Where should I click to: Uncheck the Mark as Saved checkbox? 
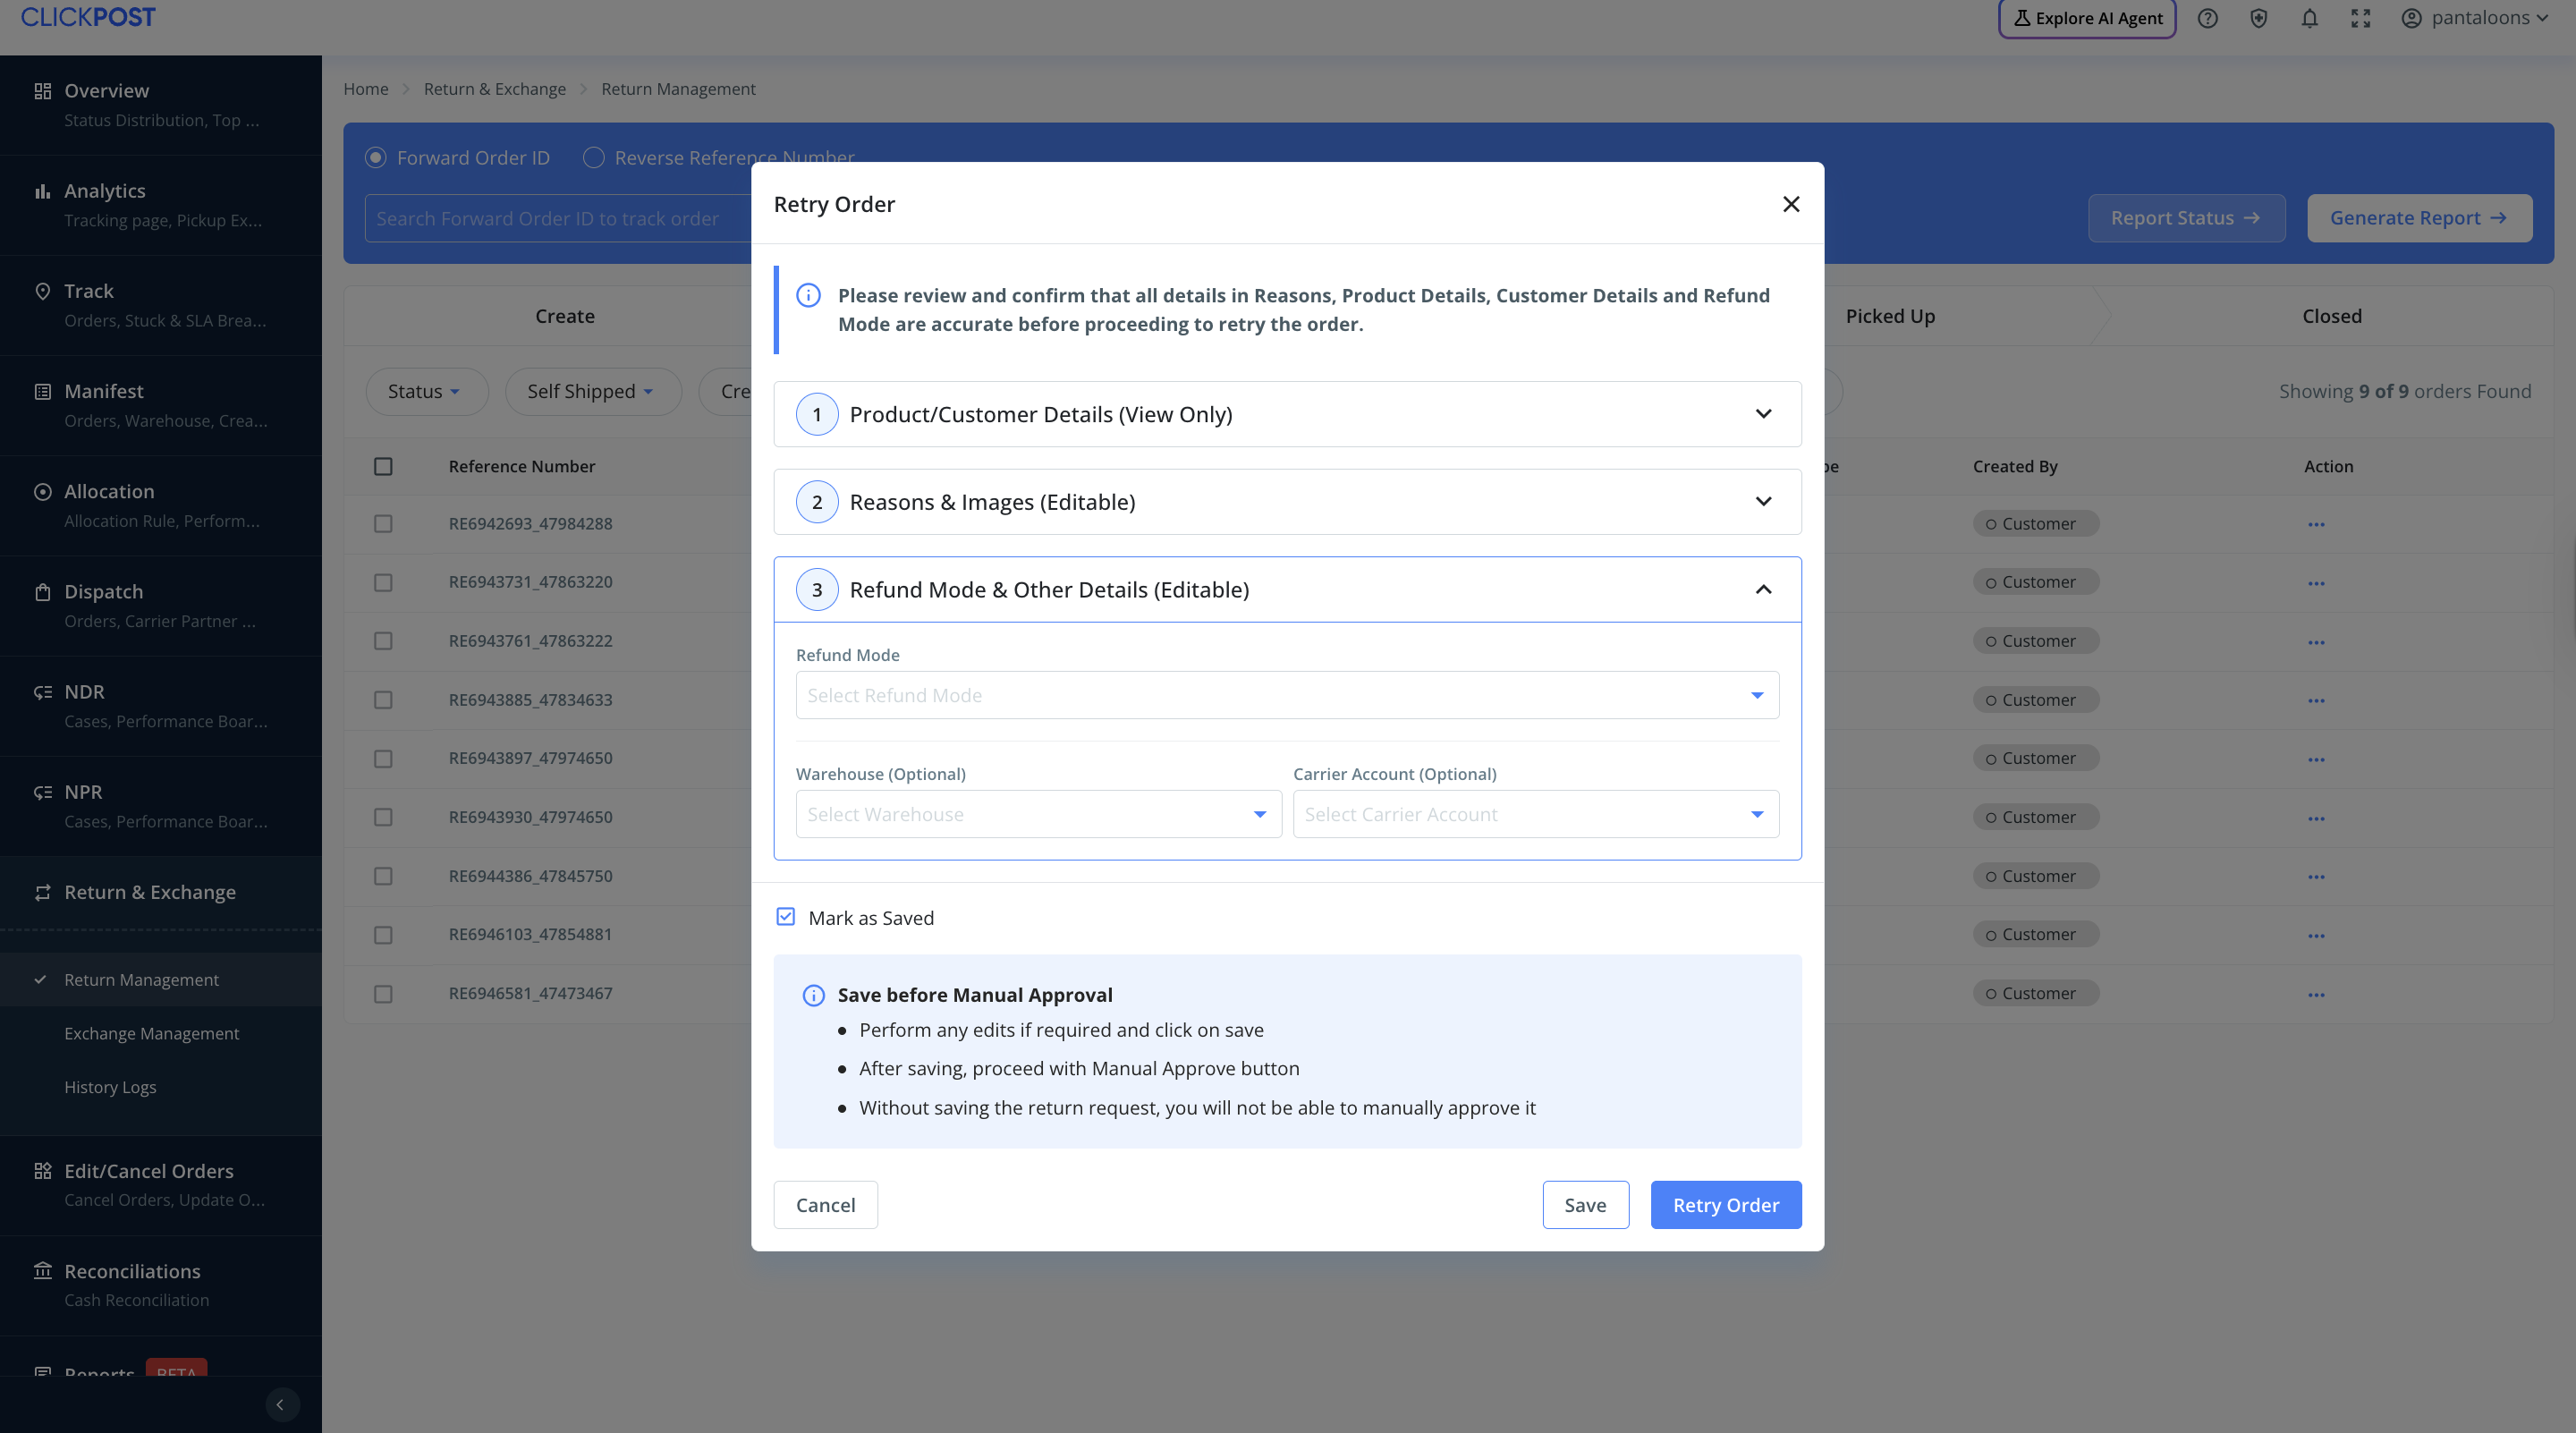[x=786, y=917]
